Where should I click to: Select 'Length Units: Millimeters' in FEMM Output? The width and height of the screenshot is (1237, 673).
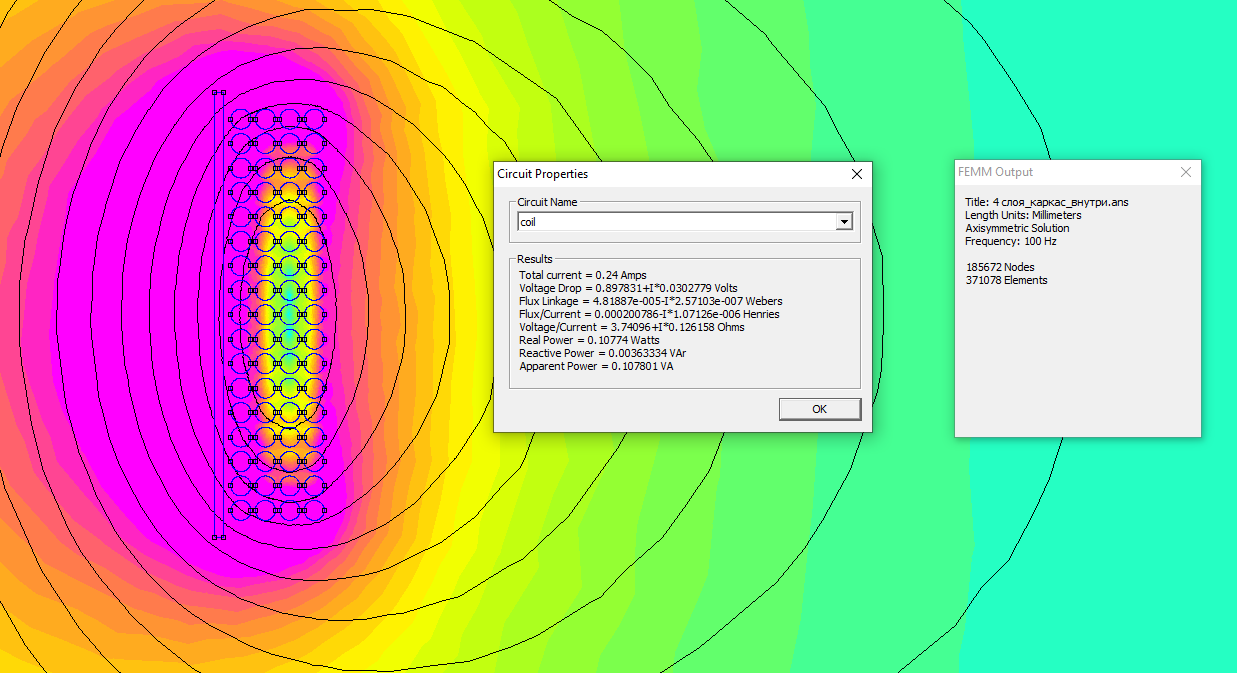pyautogui.click(x=1023, y=215)
